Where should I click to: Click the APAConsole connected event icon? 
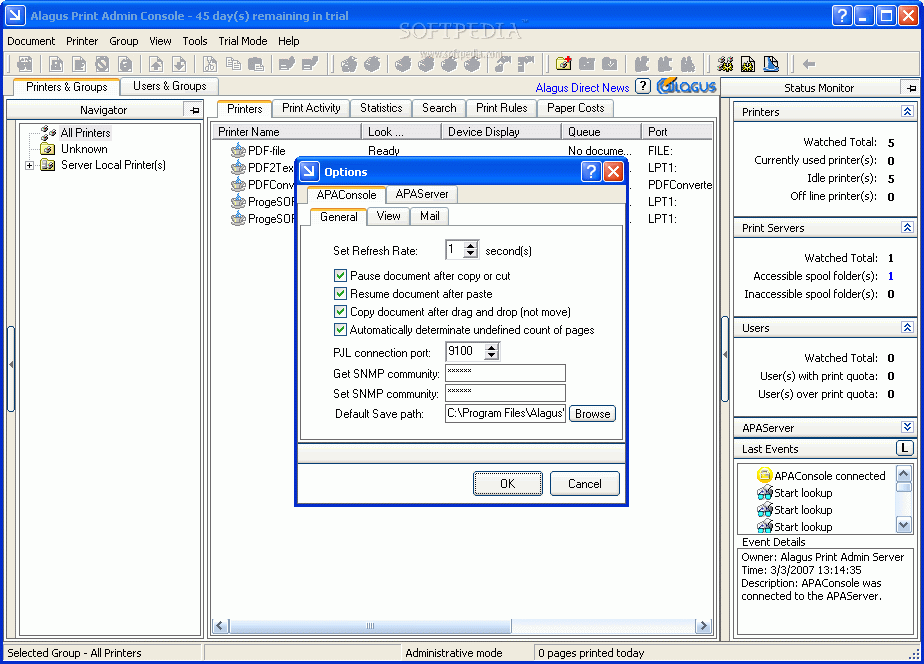point(764,475)
